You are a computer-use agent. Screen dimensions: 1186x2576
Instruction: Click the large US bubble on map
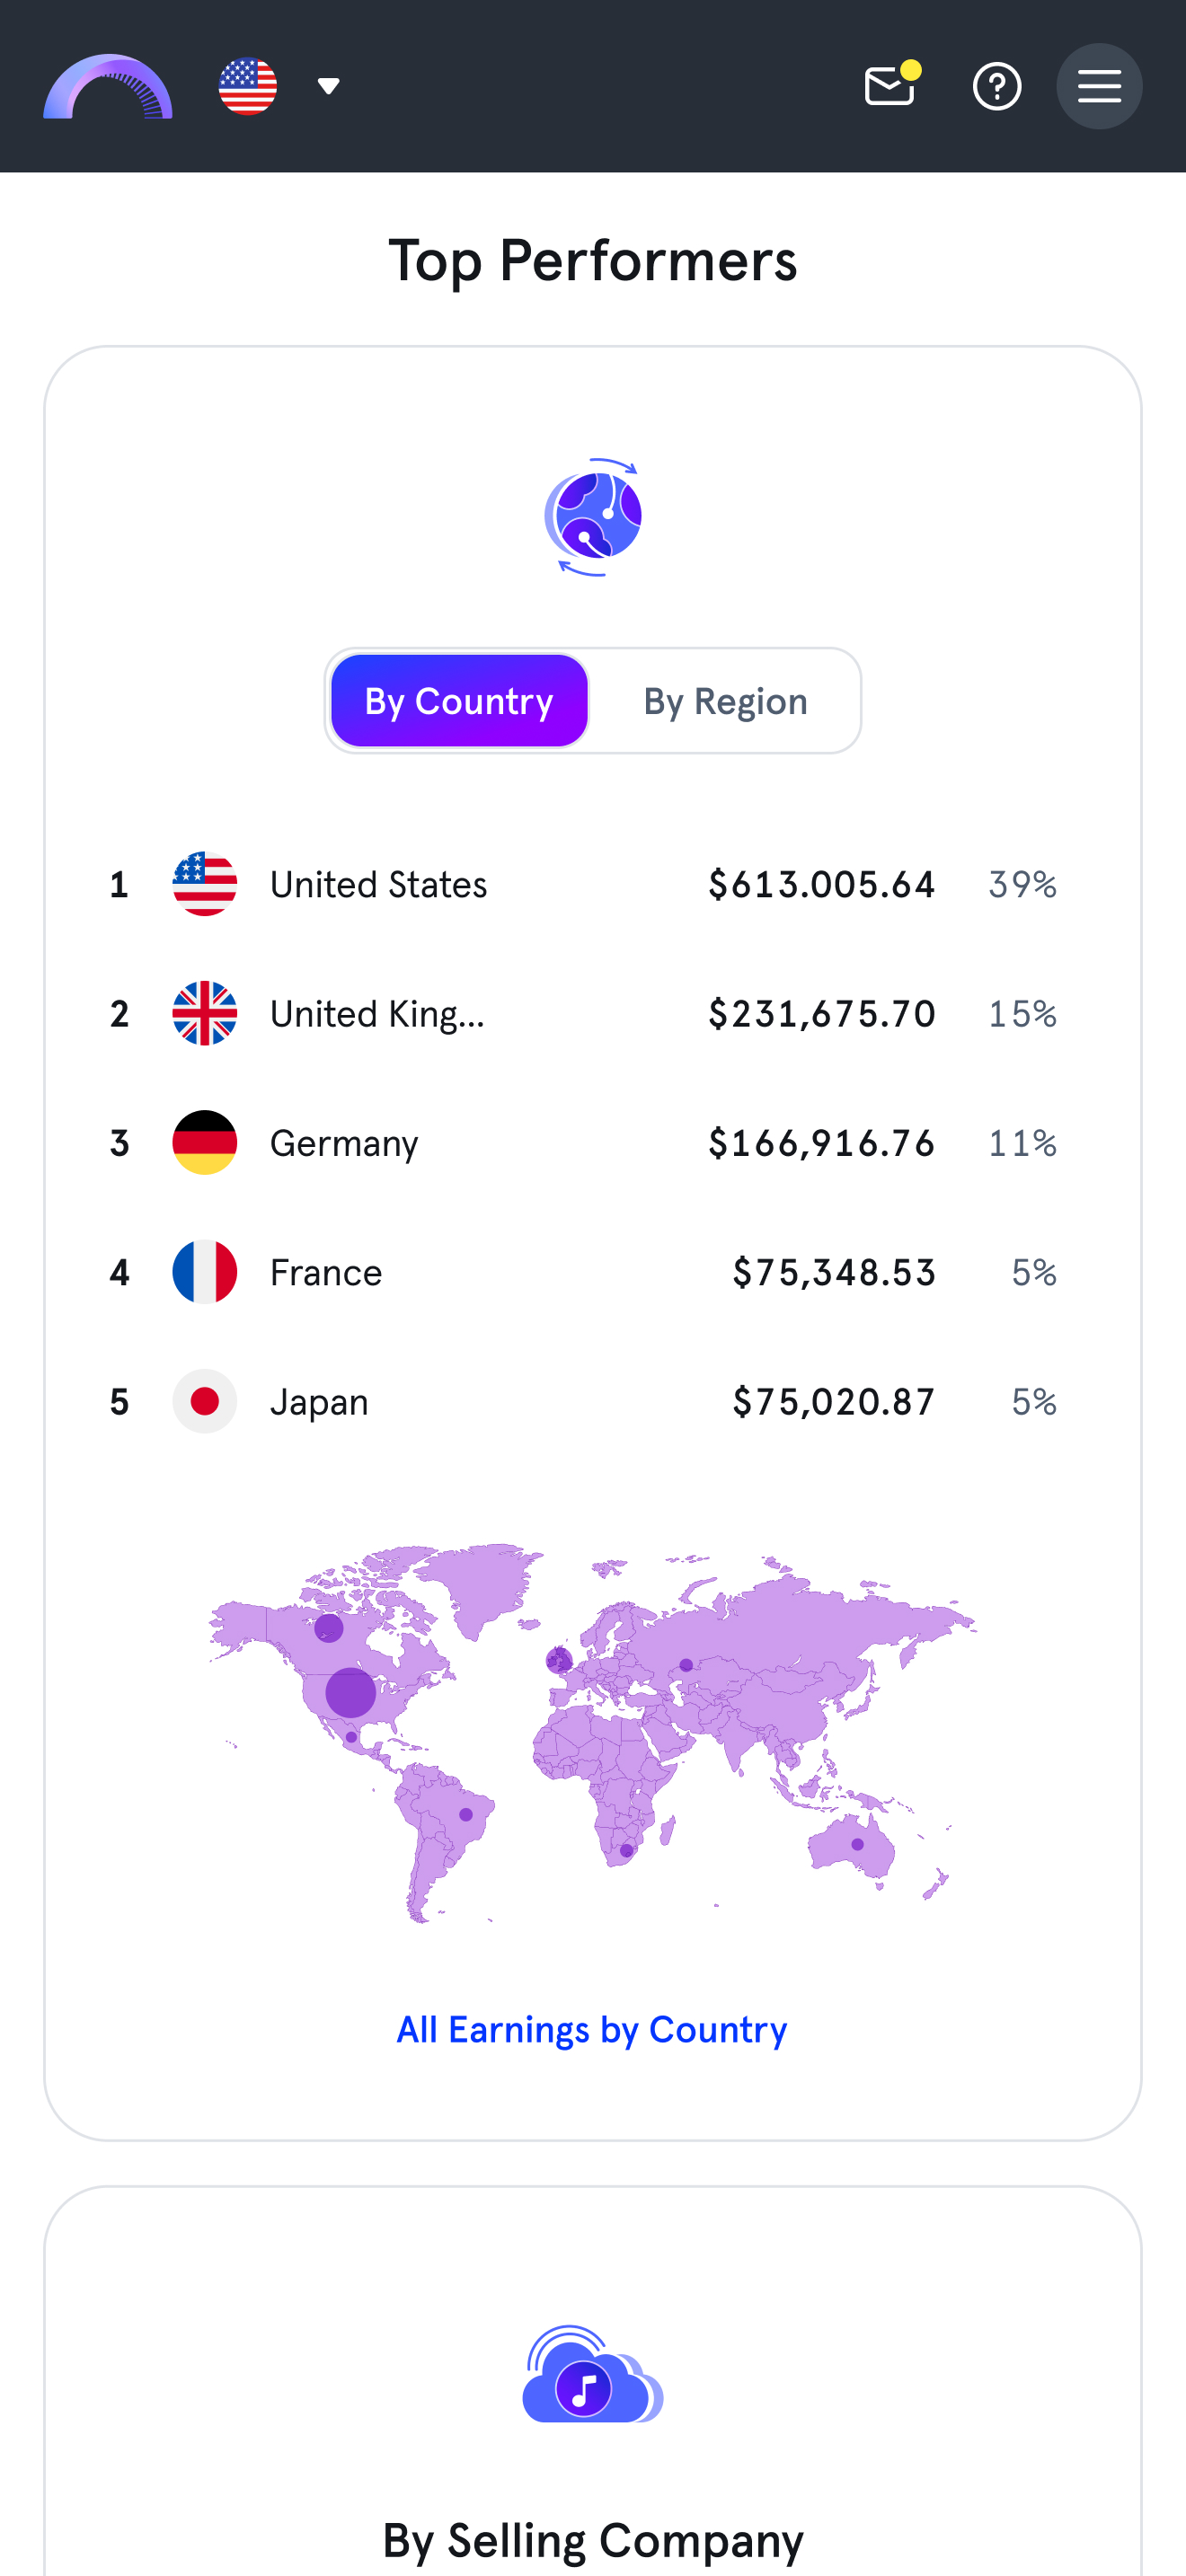(x=351, y=1692)
